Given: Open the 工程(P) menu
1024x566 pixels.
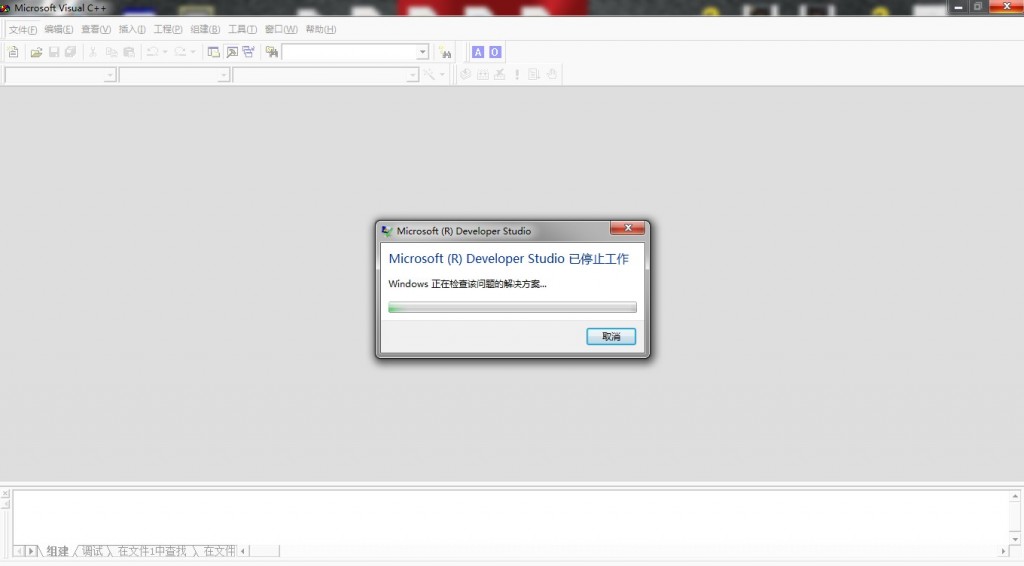Looking at the screenshot, I should [x=168, y=29].
